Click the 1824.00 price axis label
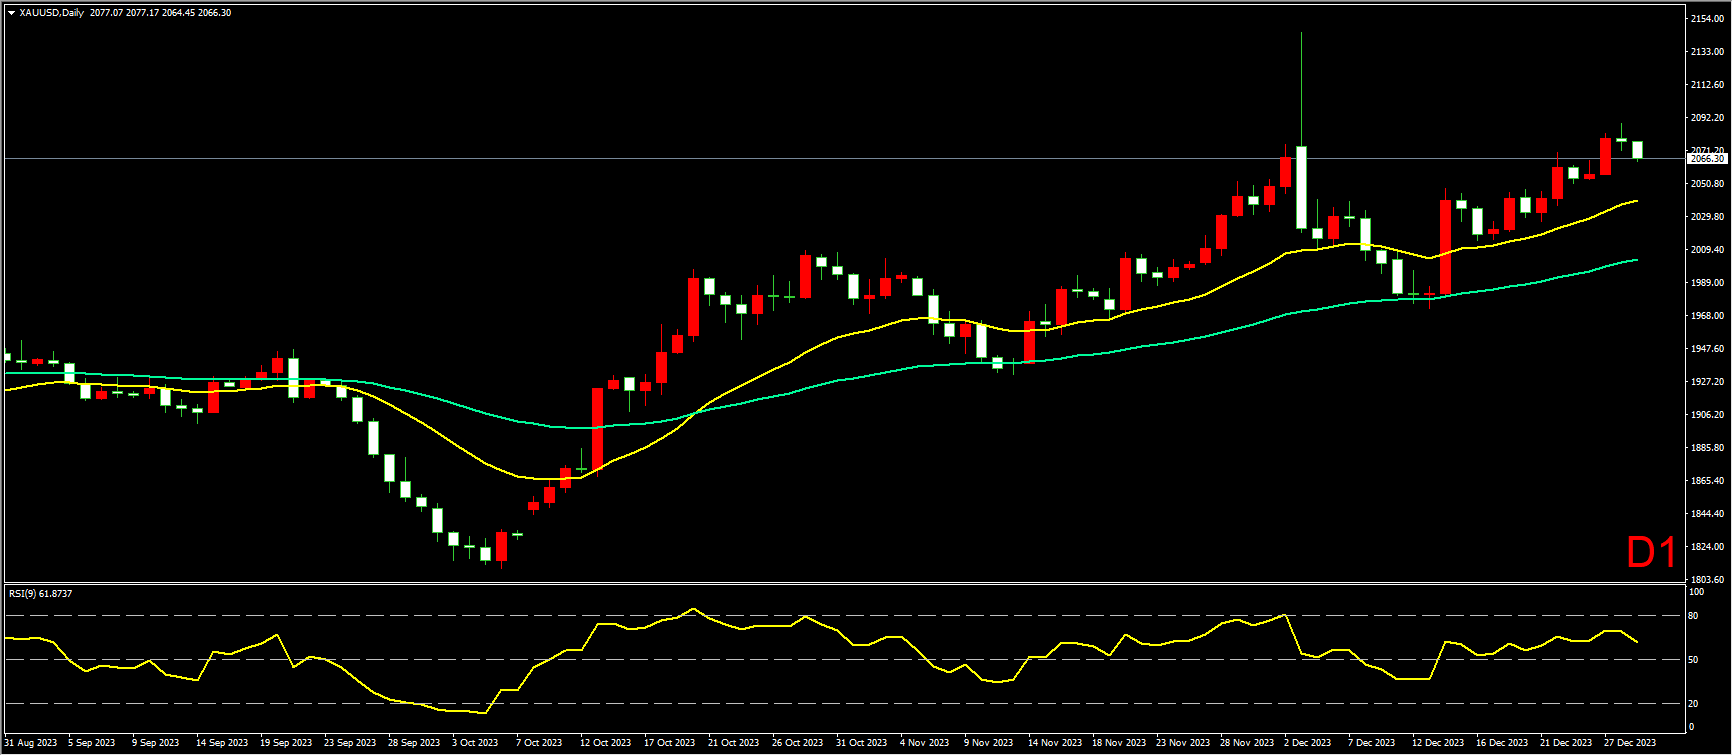Image resolution: width=1733 pixels, height=756 pixels. (x=1706, y=547)
